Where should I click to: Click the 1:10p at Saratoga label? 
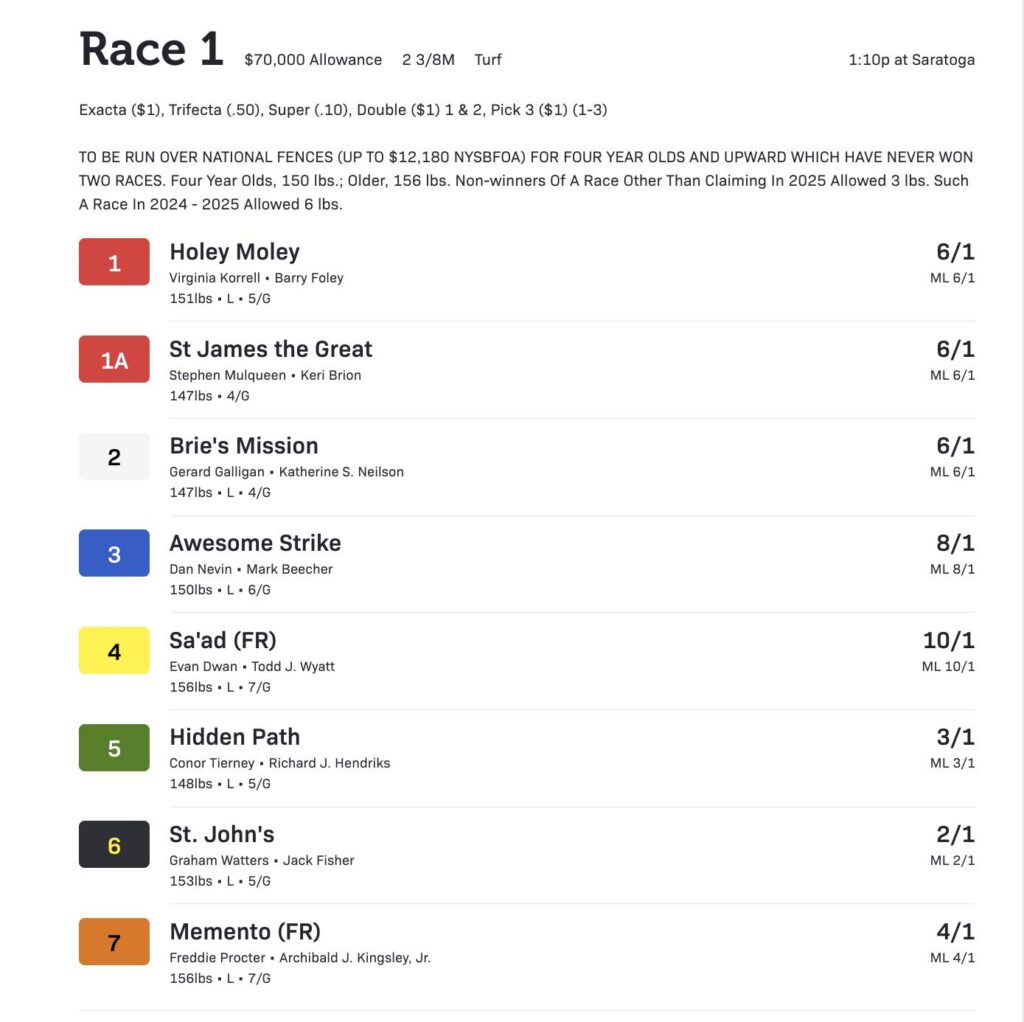coord(911,59)
